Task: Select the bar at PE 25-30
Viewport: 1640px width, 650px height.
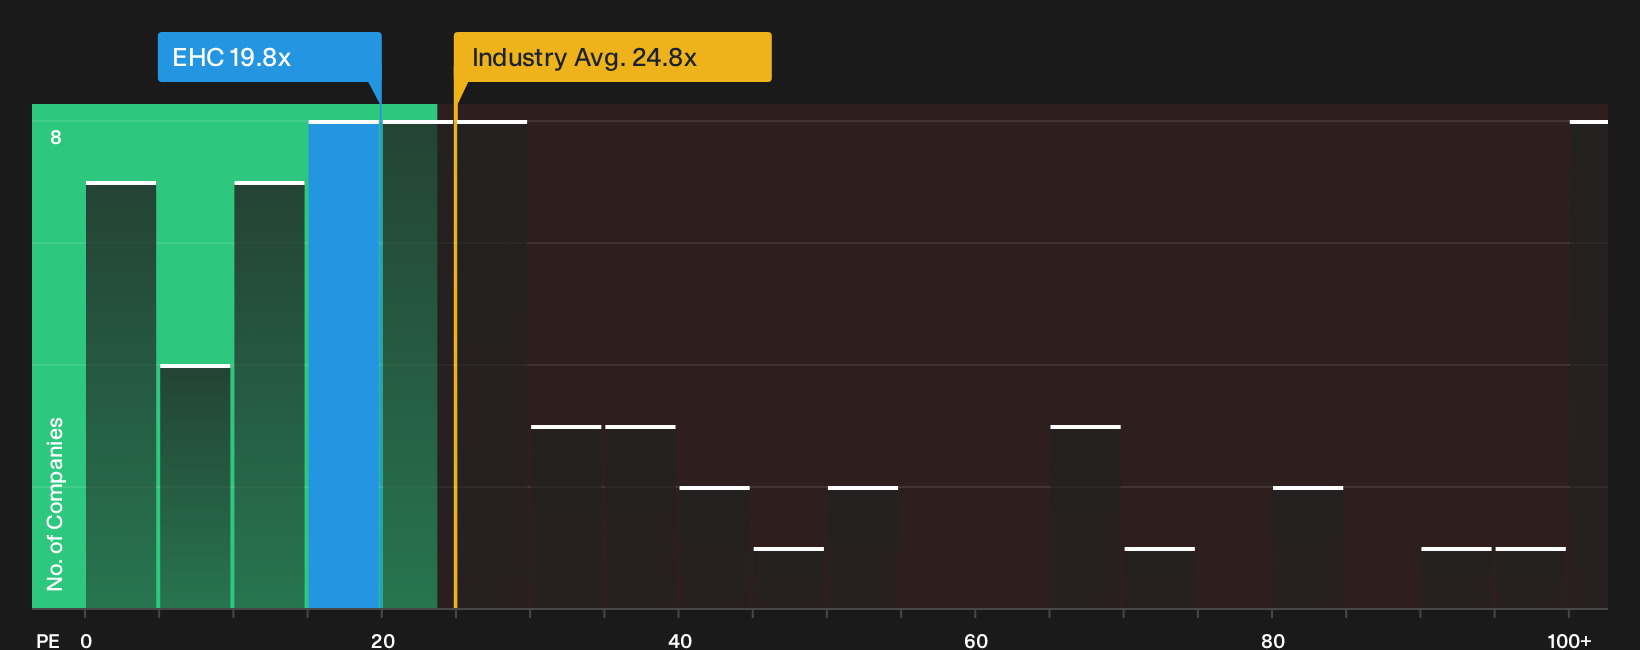Action: pyautogui.click(x=492, y=365)
